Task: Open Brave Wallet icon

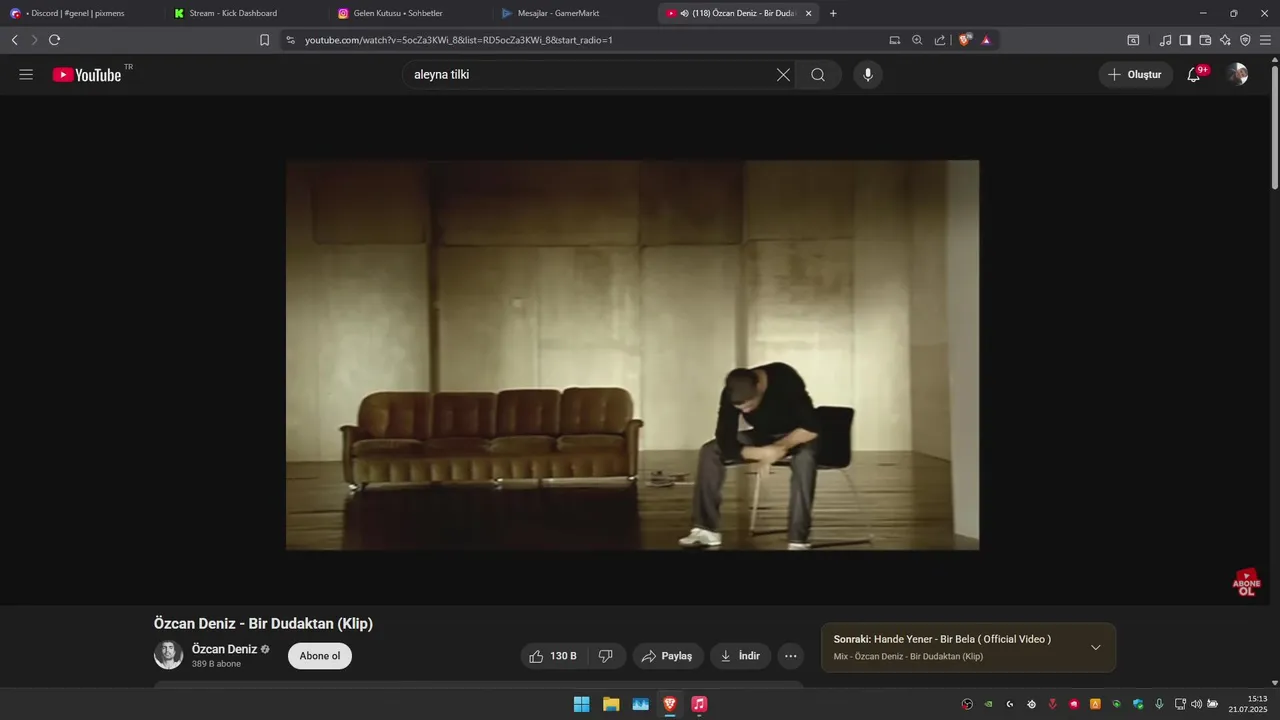Action: pyautogui.click(x=1205, y=40)
